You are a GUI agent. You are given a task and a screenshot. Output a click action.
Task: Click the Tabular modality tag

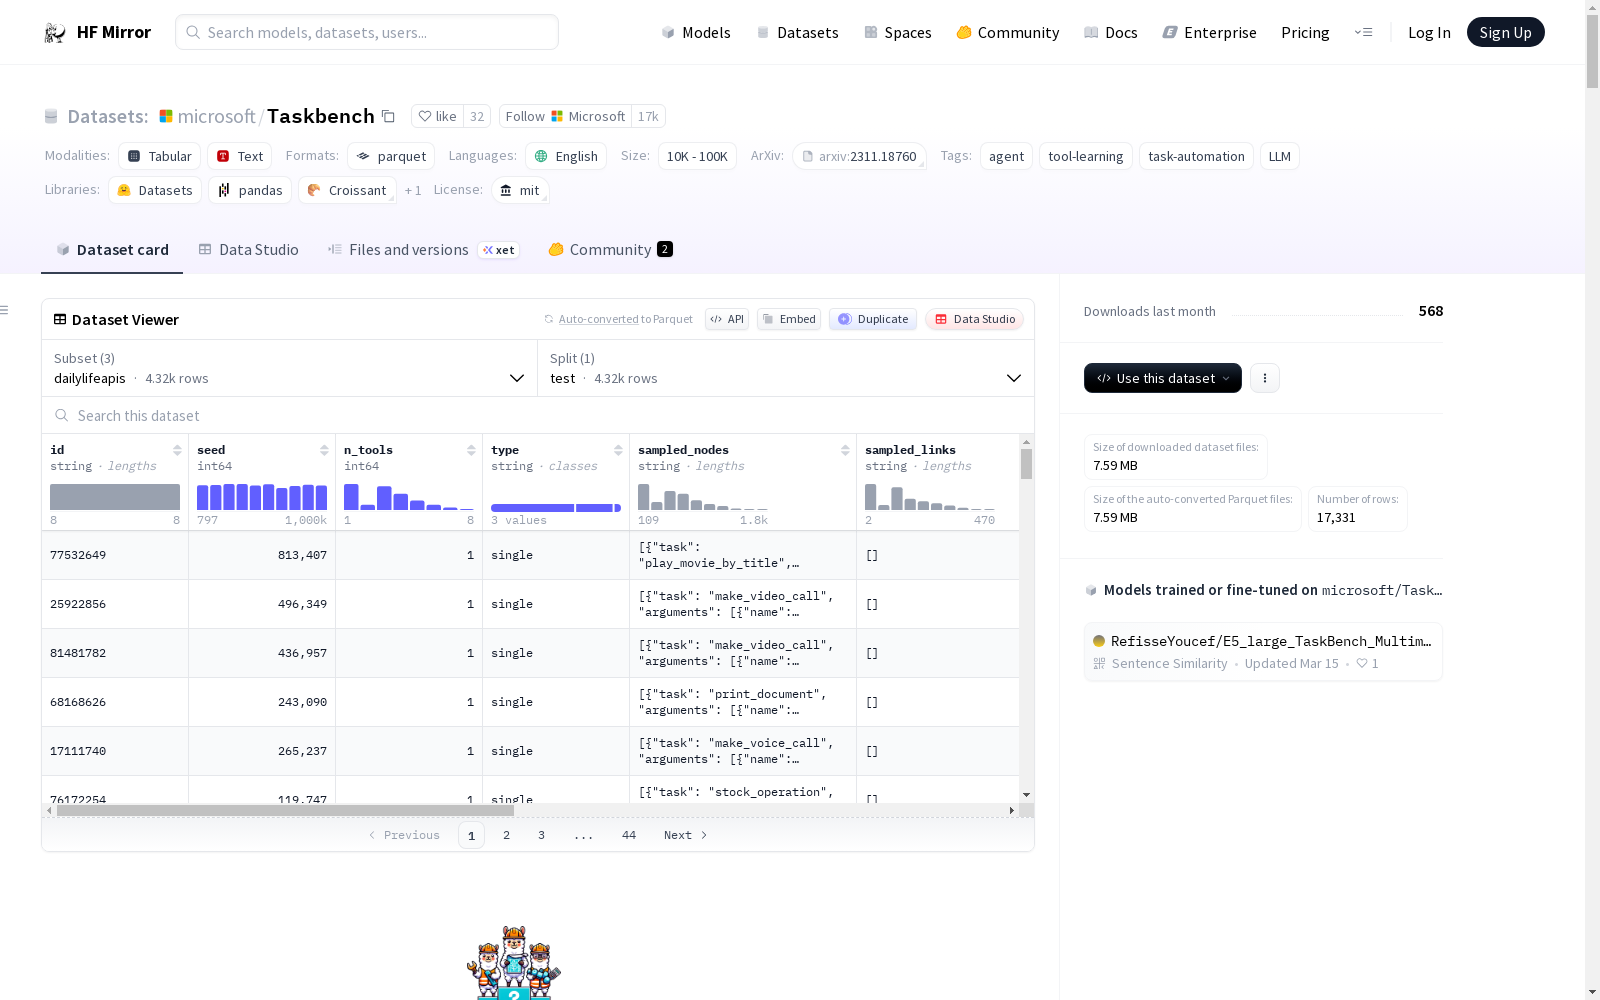[160, 156]
